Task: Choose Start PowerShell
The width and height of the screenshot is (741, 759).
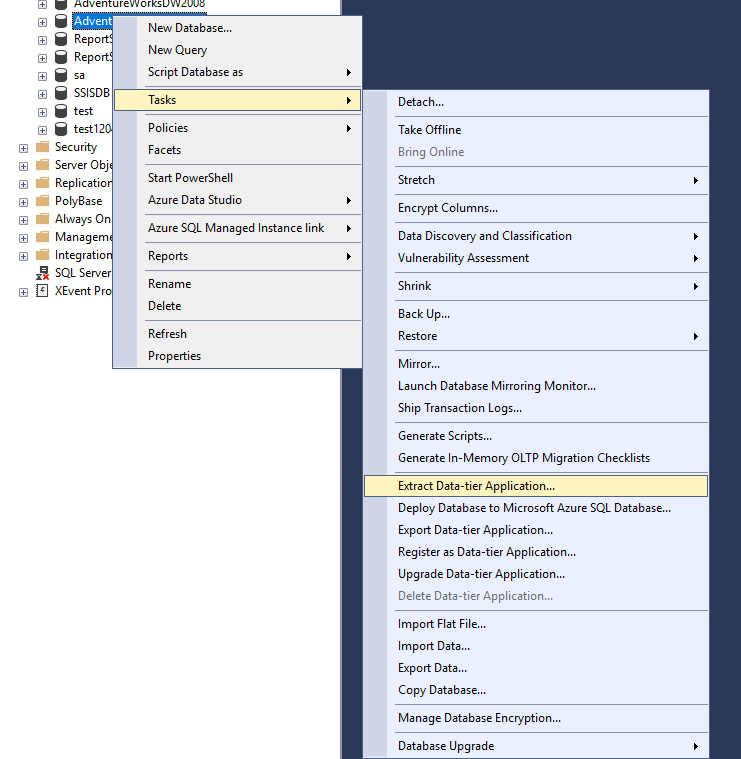Action: click(238, 178)
